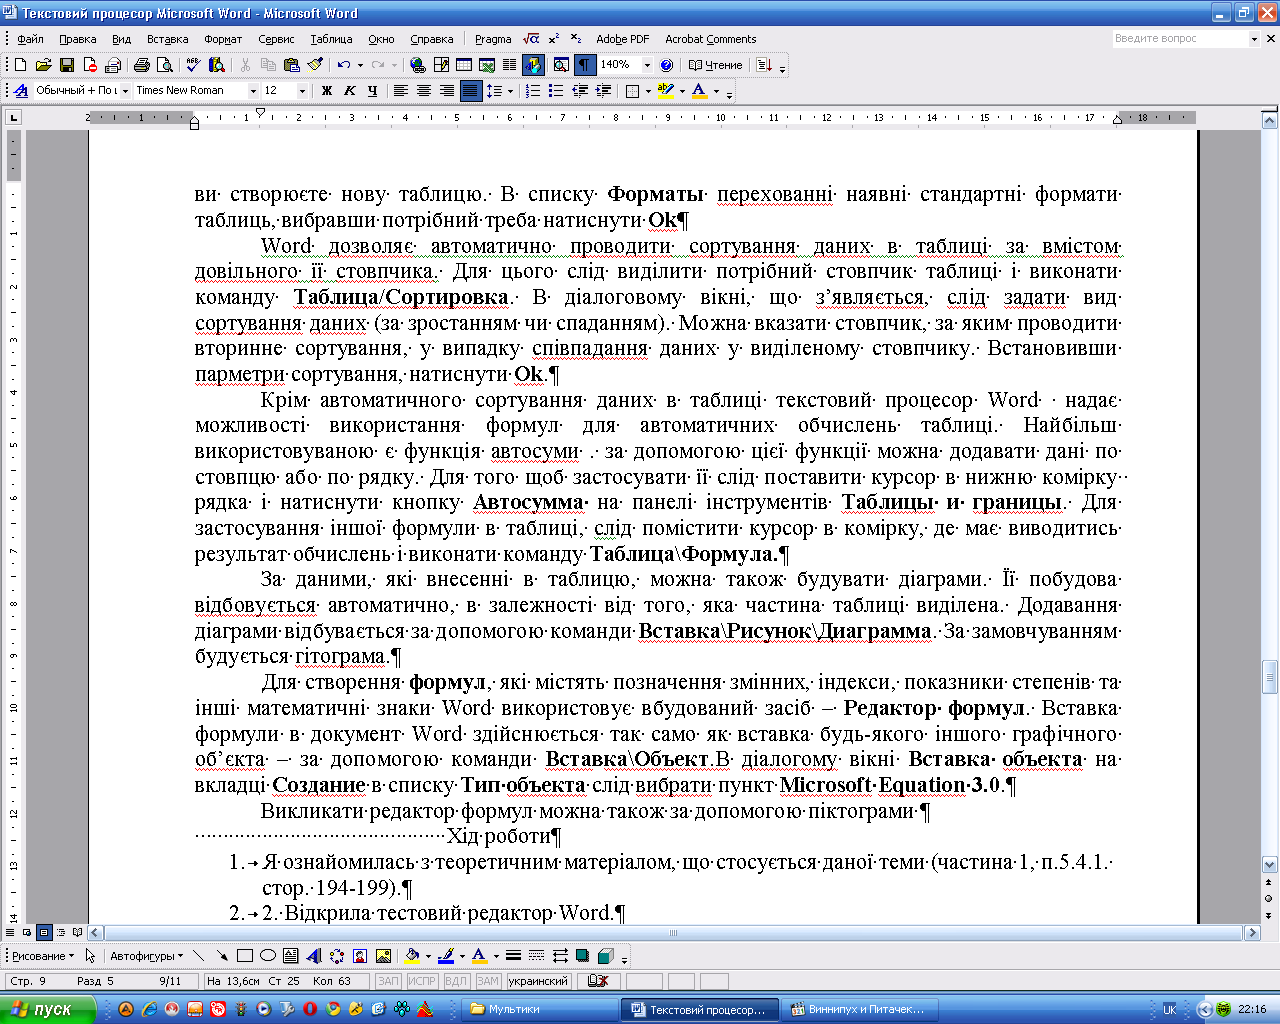
Task: Cut the selection with the scissors icon
Action: point(245,65)
